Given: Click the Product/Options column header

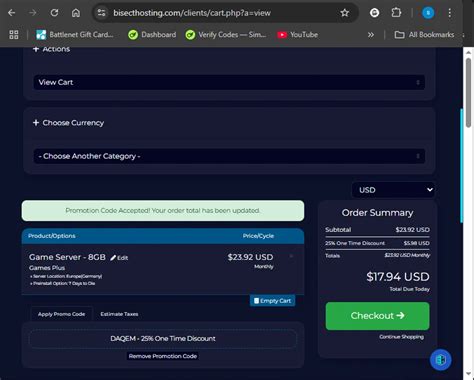Looking at the screenshot, I should 52,236.
